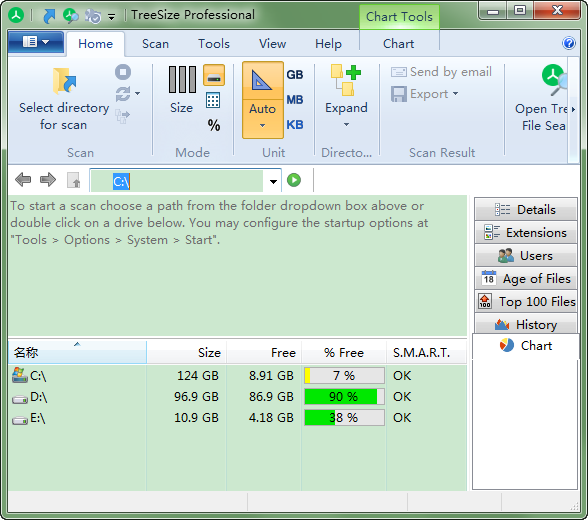This screenshot has width=588, height=520.
Task: Open the Users panel tab
Action: coord(525,256)
